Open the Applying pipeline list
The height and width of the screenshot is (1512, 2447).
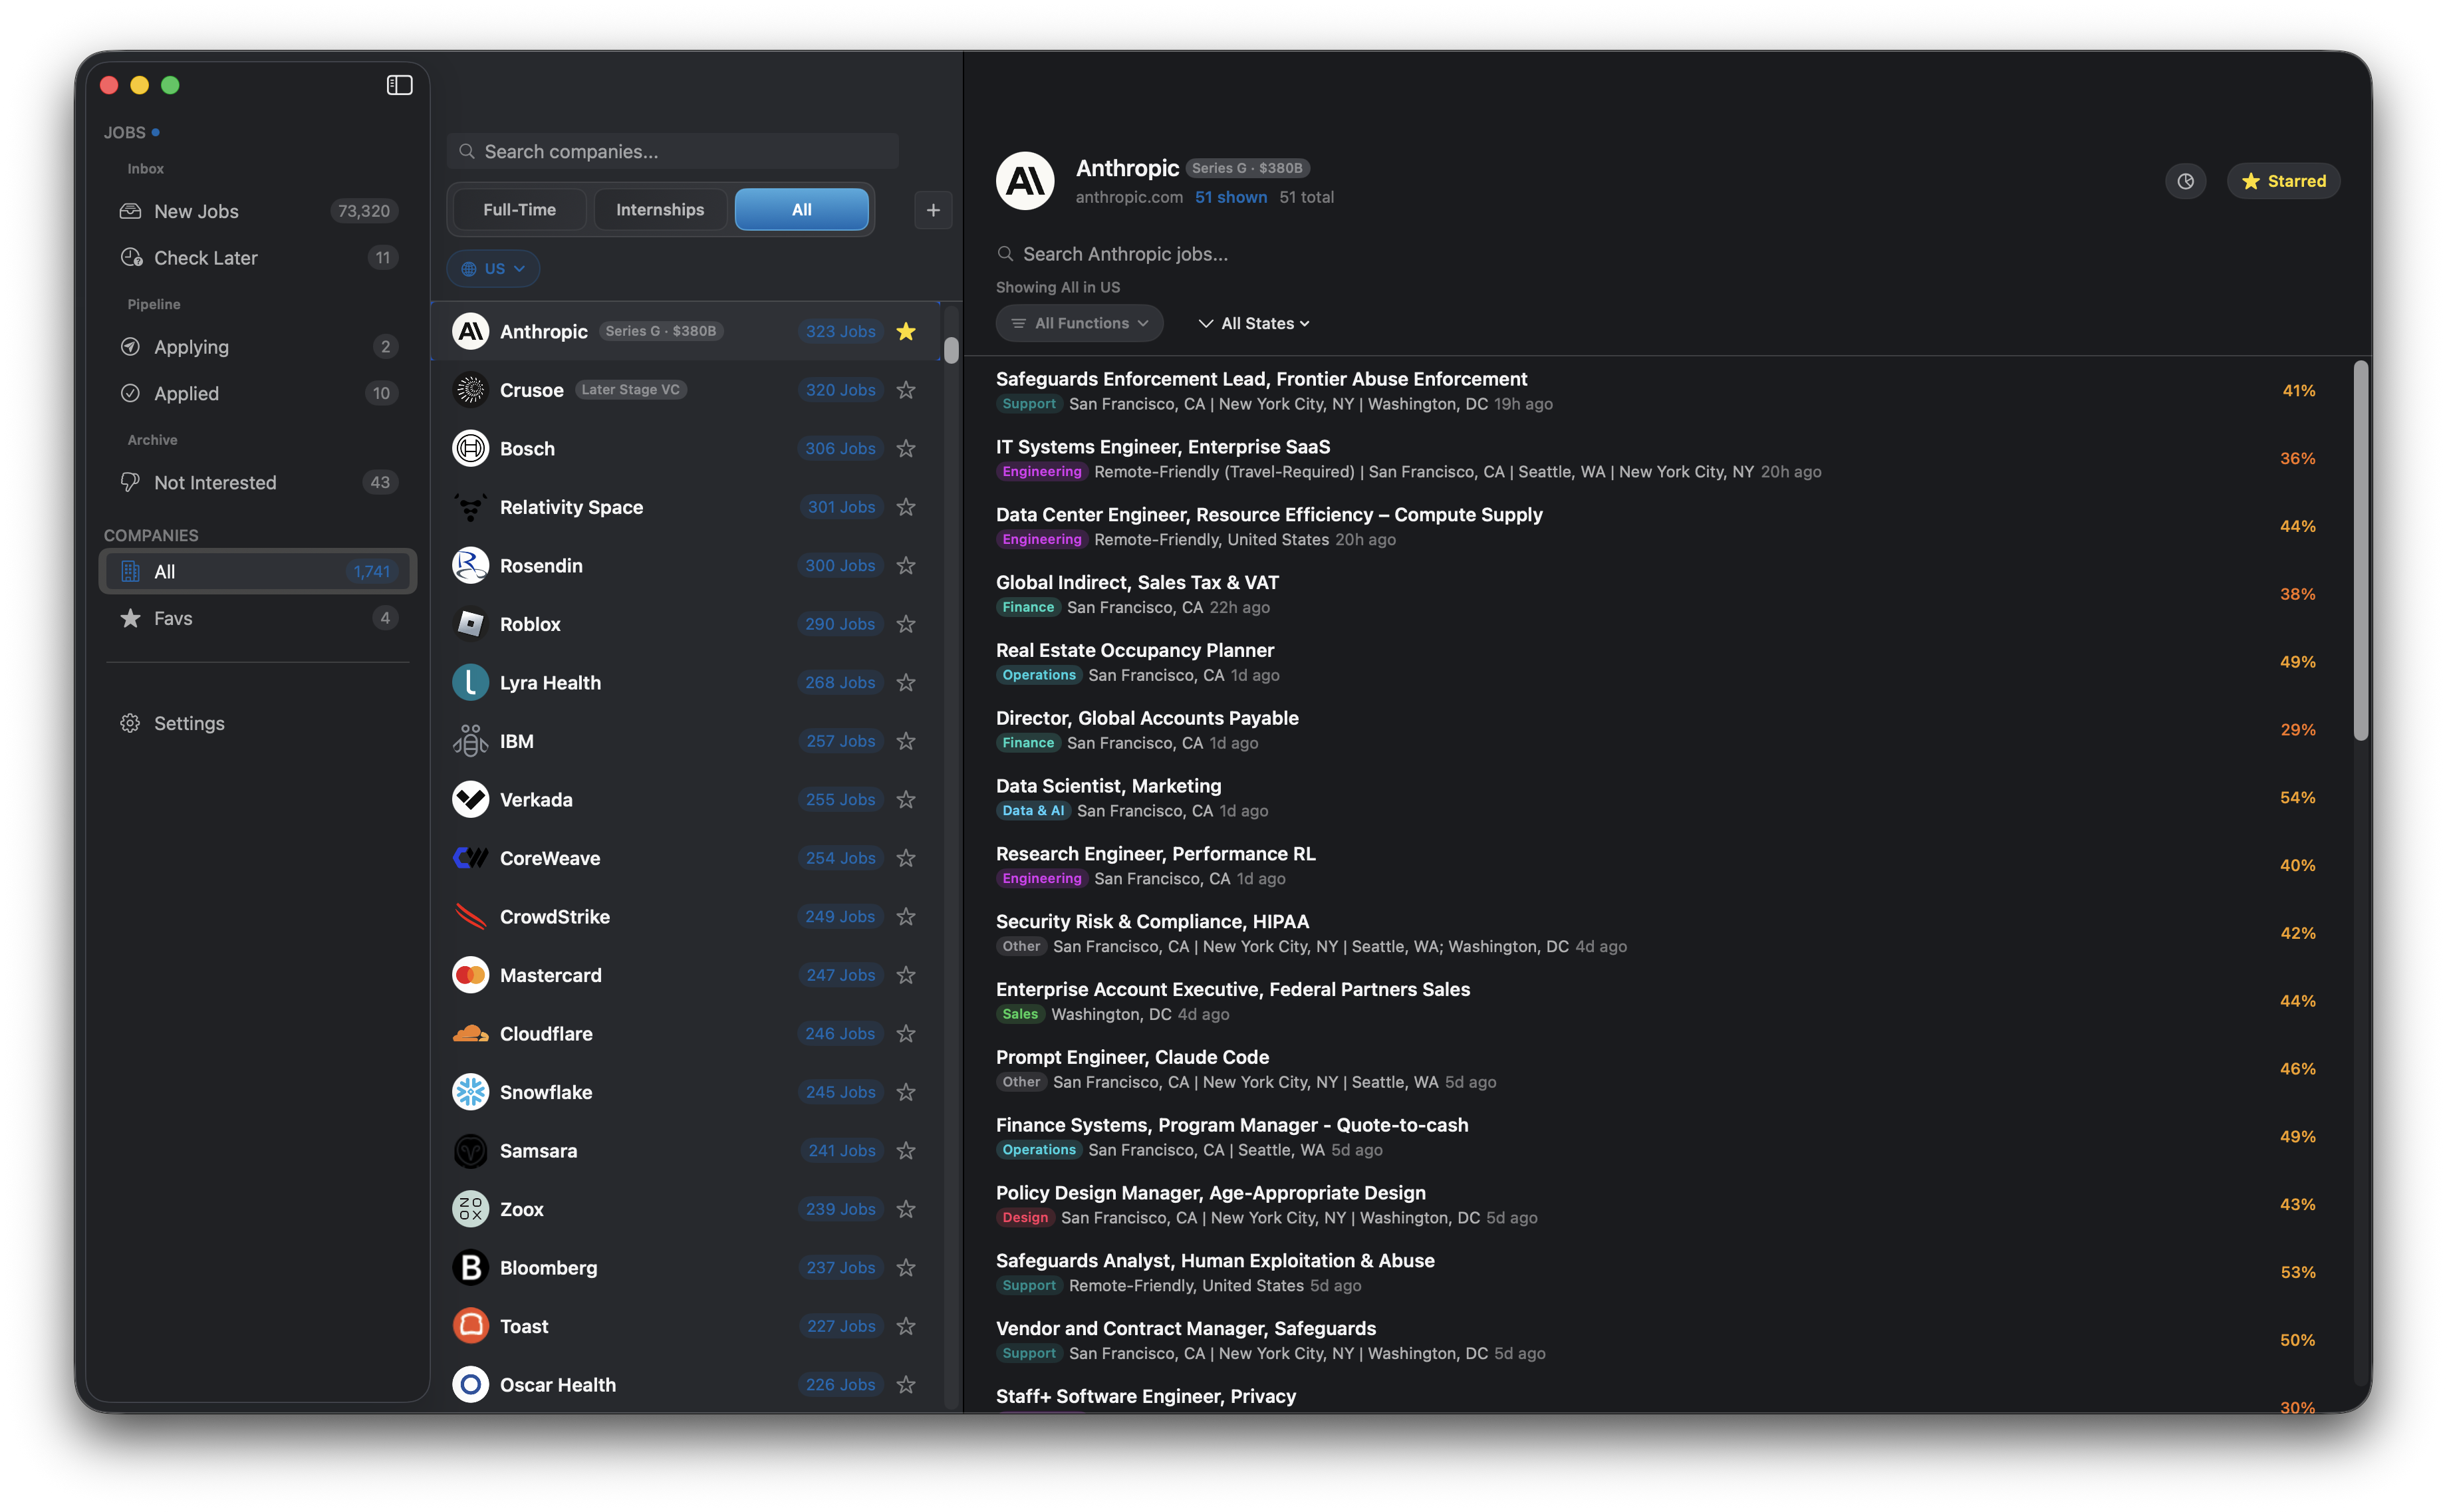tap(258, 347)
